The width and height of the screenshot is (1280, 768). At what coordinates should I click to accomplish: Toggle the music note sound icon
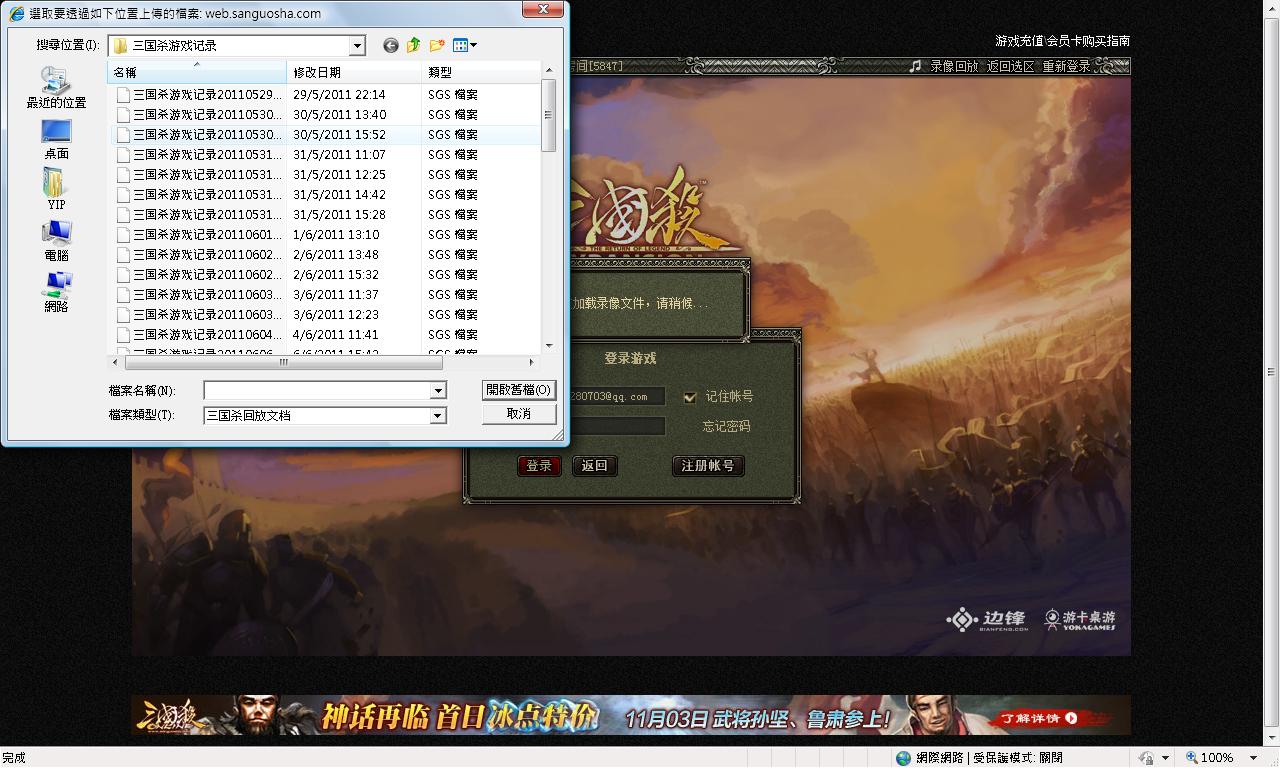915,66
